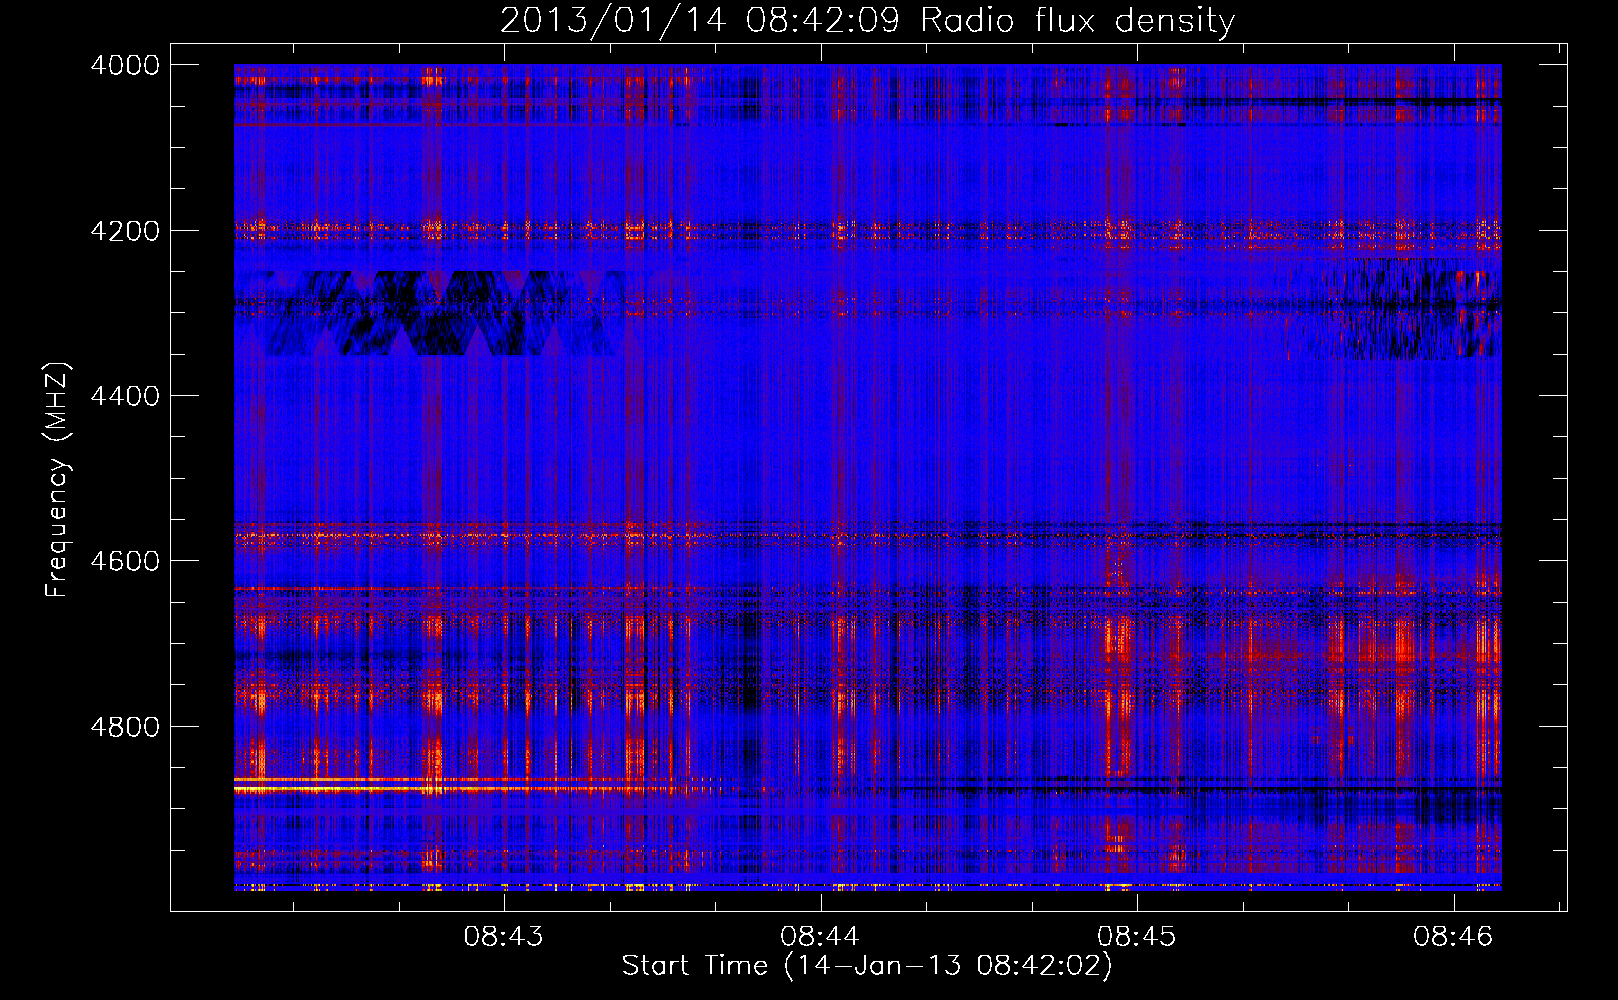Image resolution: width=1618 pixels, height=1000 pixels.
Task: Select the y-axis label "Frequency (MHZ)"
Action: click(x=58, y=480)
